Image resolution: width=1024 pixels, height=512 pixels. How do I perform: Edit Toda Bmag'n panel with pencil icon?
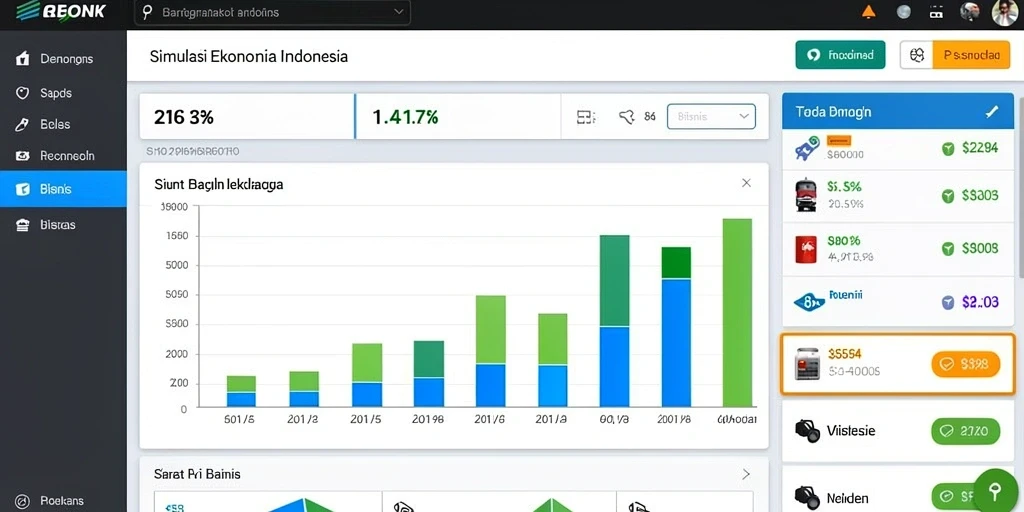tap(991, 112)
